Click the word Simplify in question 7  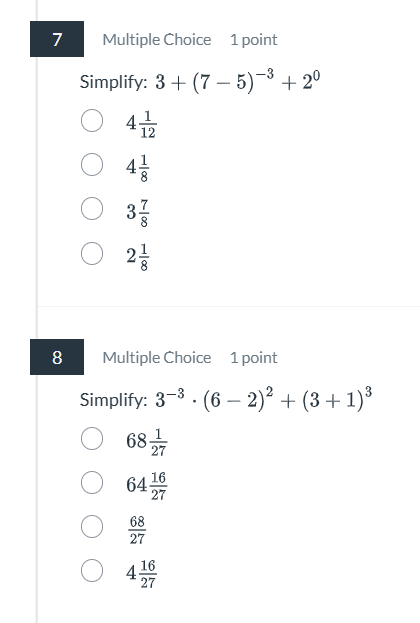click(113, 82)
